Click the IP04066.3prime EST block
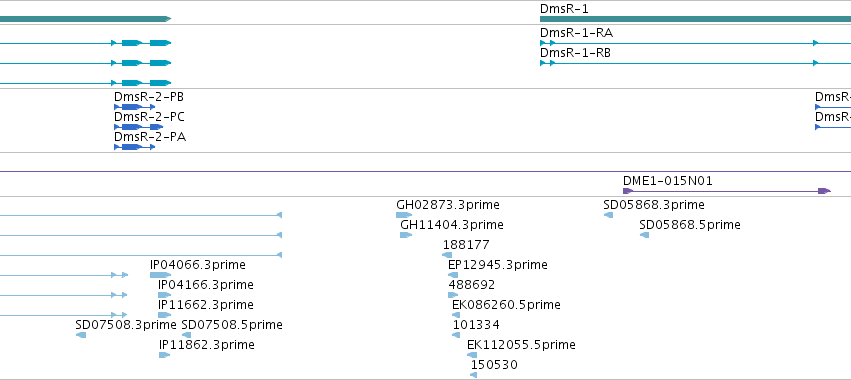Image resolution: width=851 pixels, height=380 pixels. (x=160, y=275)
